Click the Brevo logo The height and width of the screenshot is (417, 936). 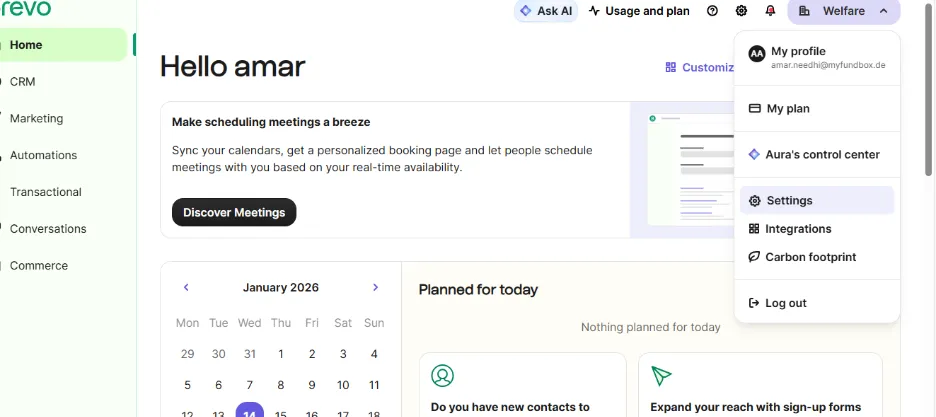26,8
